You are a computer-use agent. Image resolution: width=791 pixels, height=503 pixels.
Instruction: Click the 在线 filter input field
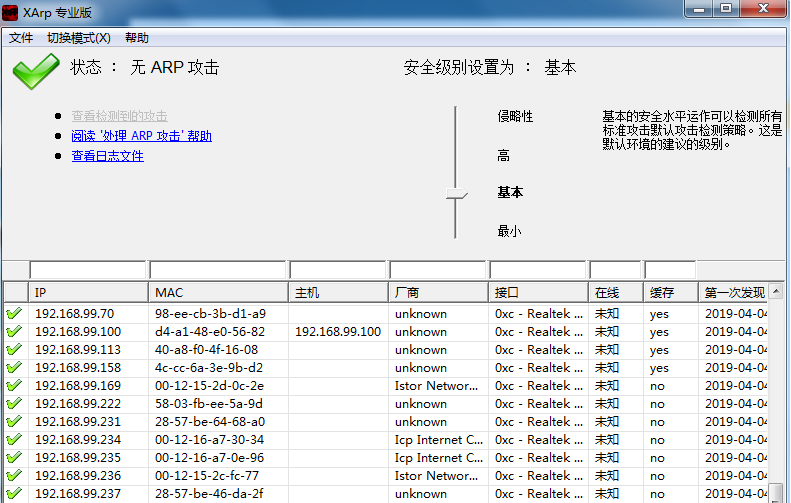coord(615,270)
